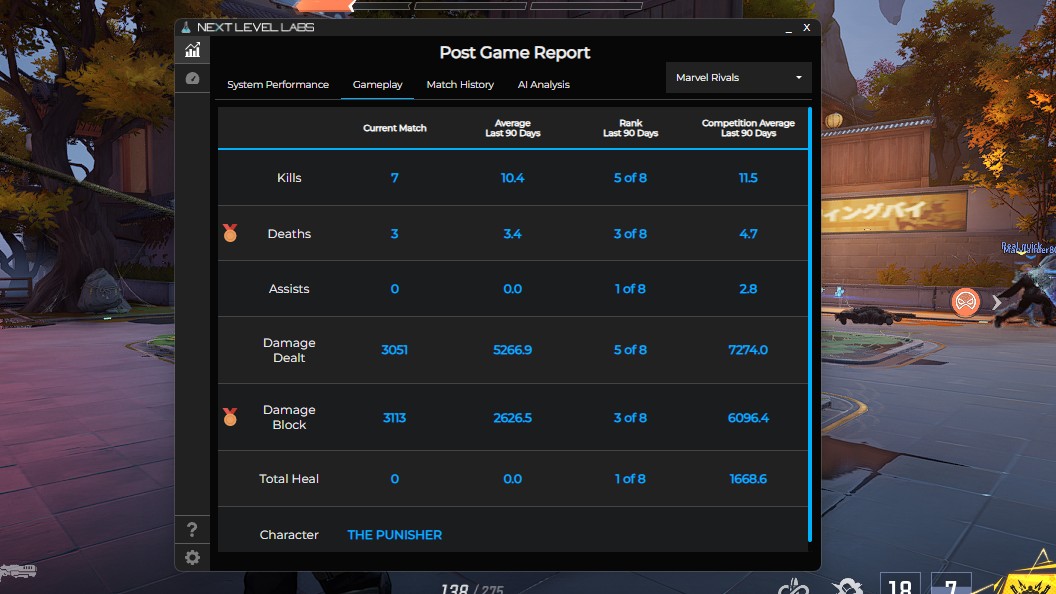1056x594 pixels.
Task: Click the Damage Dealt average 5266.9
Action: coord(513,350)
